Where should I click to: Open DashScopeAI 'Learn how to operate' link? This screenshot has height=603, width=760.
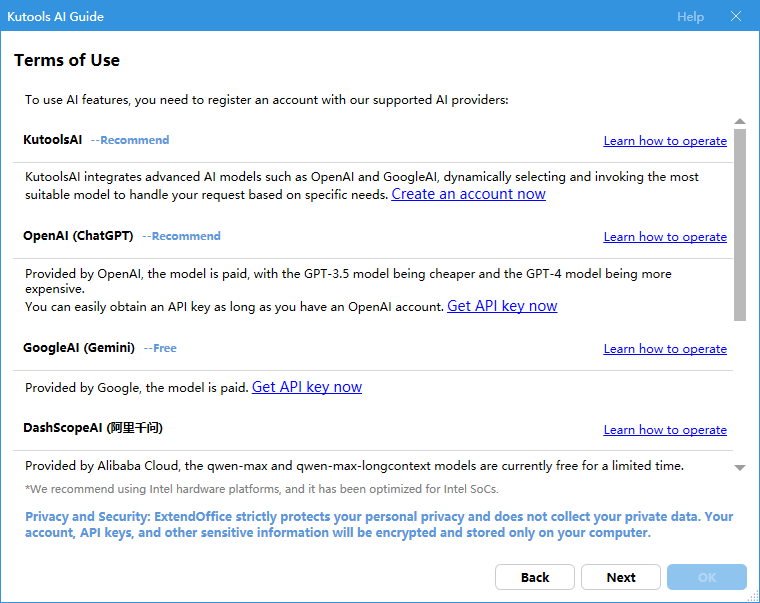(665, 430)
